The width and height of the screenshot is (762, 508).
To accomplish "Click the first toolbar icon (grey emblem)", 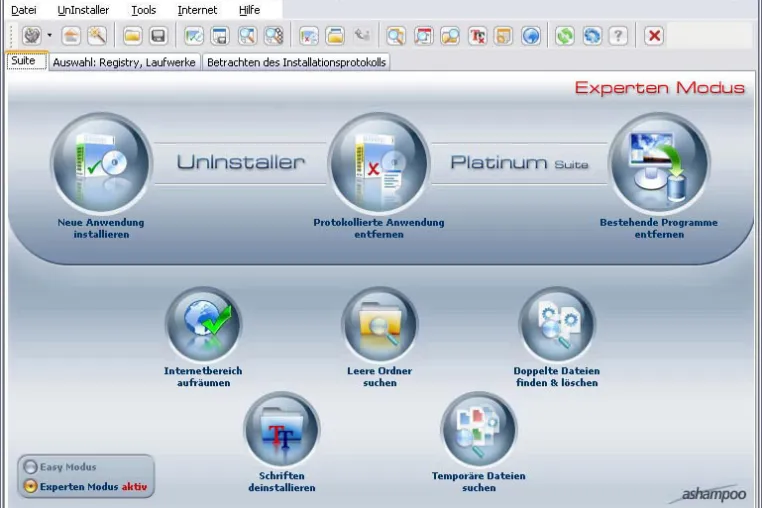I will click(32, 35).
